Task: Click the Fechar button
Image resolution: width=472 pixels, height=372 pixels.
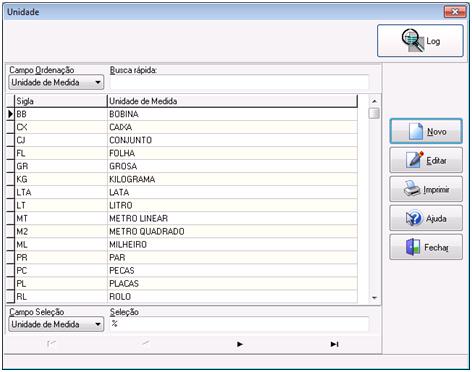Action: (x=426, y=247)
